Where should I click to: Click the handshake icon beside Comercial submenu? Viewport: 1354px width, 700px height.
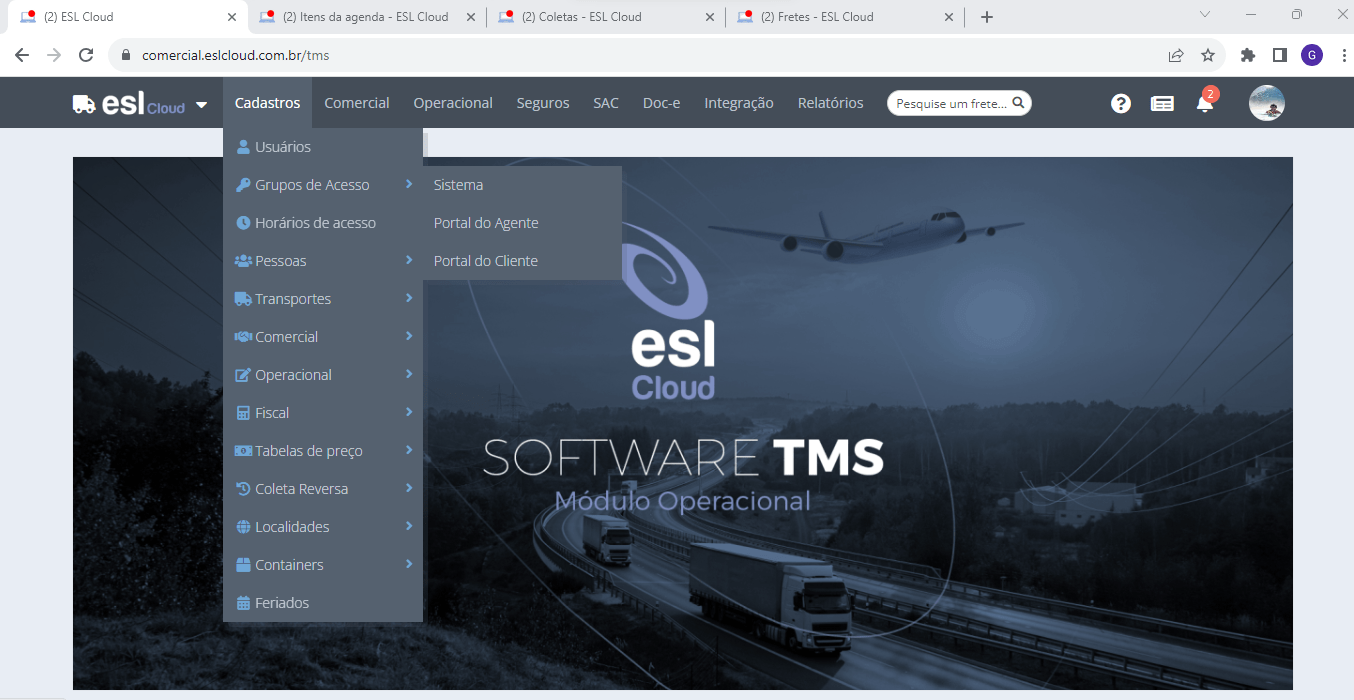(243, 337)
